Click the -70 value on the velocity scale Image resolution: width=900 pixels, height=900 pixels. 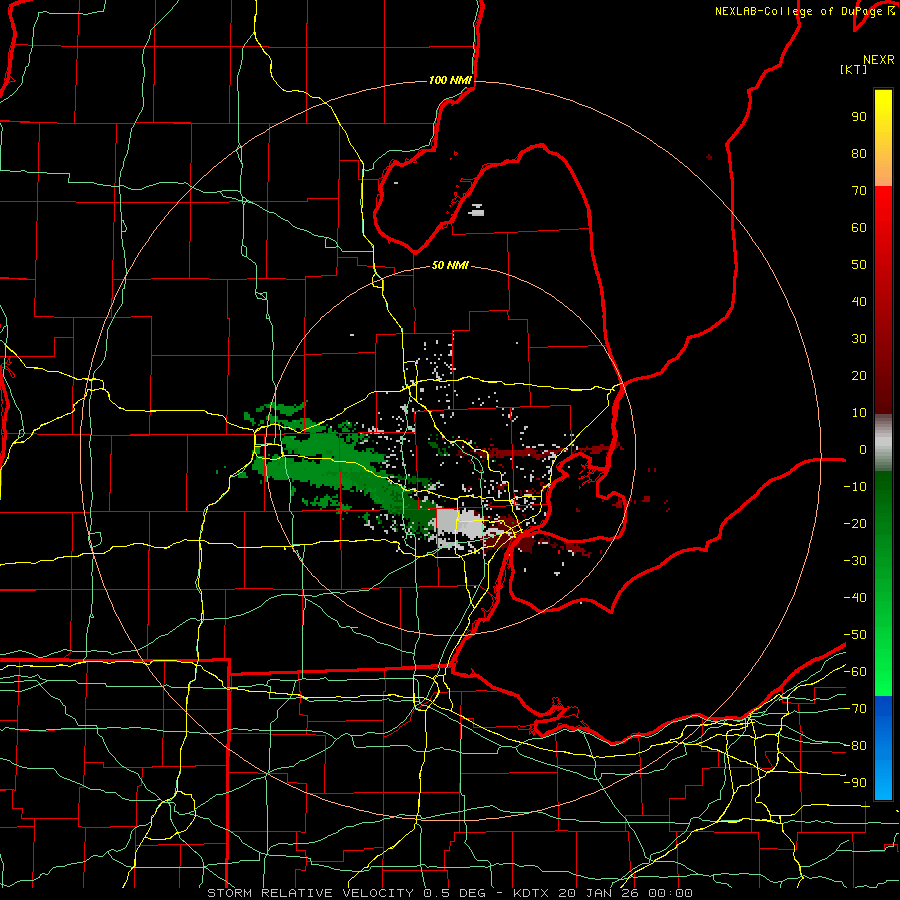click(855, 709)
